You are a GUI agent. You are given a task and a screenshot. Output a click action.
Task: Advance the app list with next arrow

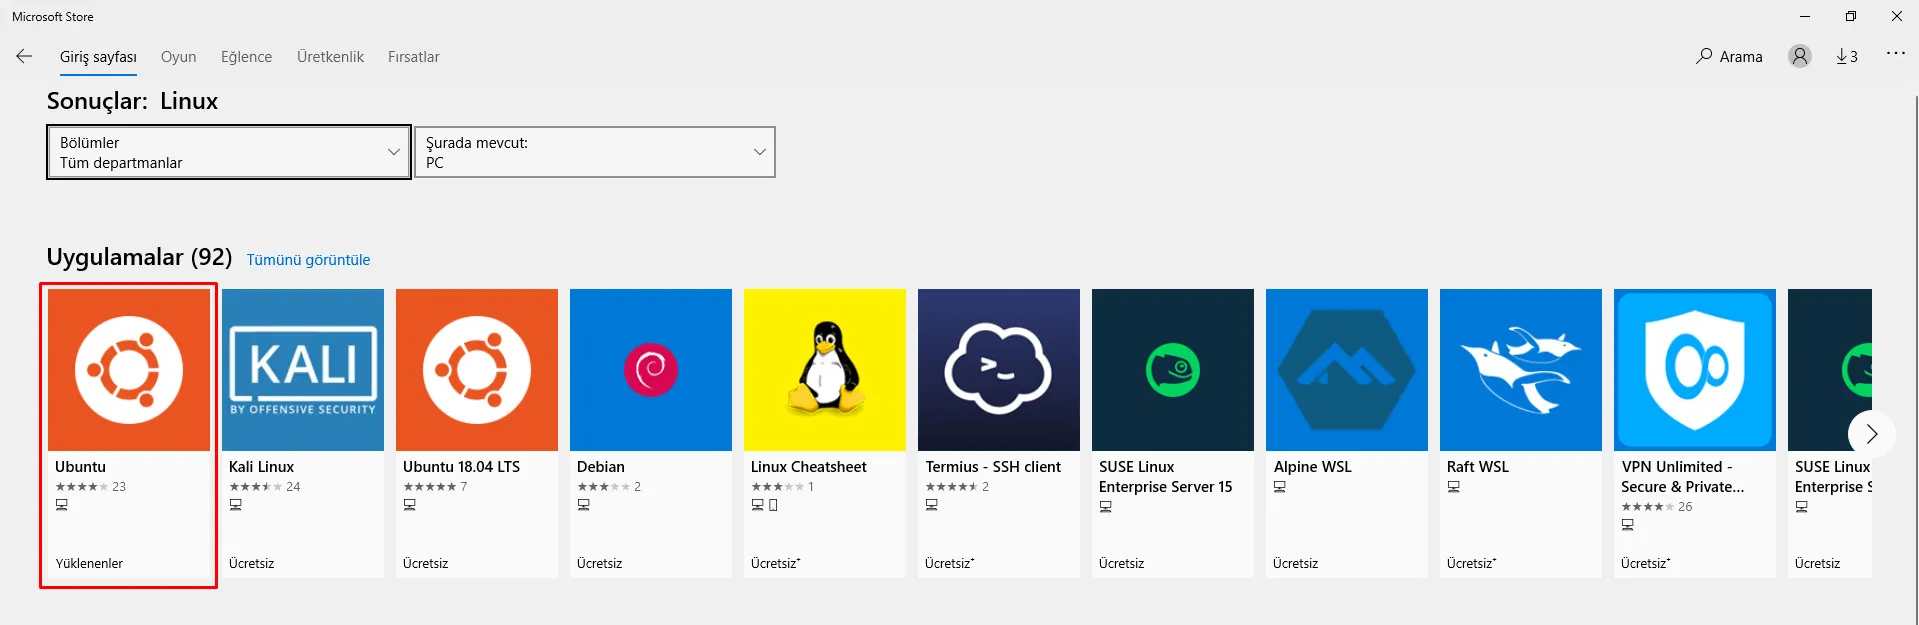1871,434
